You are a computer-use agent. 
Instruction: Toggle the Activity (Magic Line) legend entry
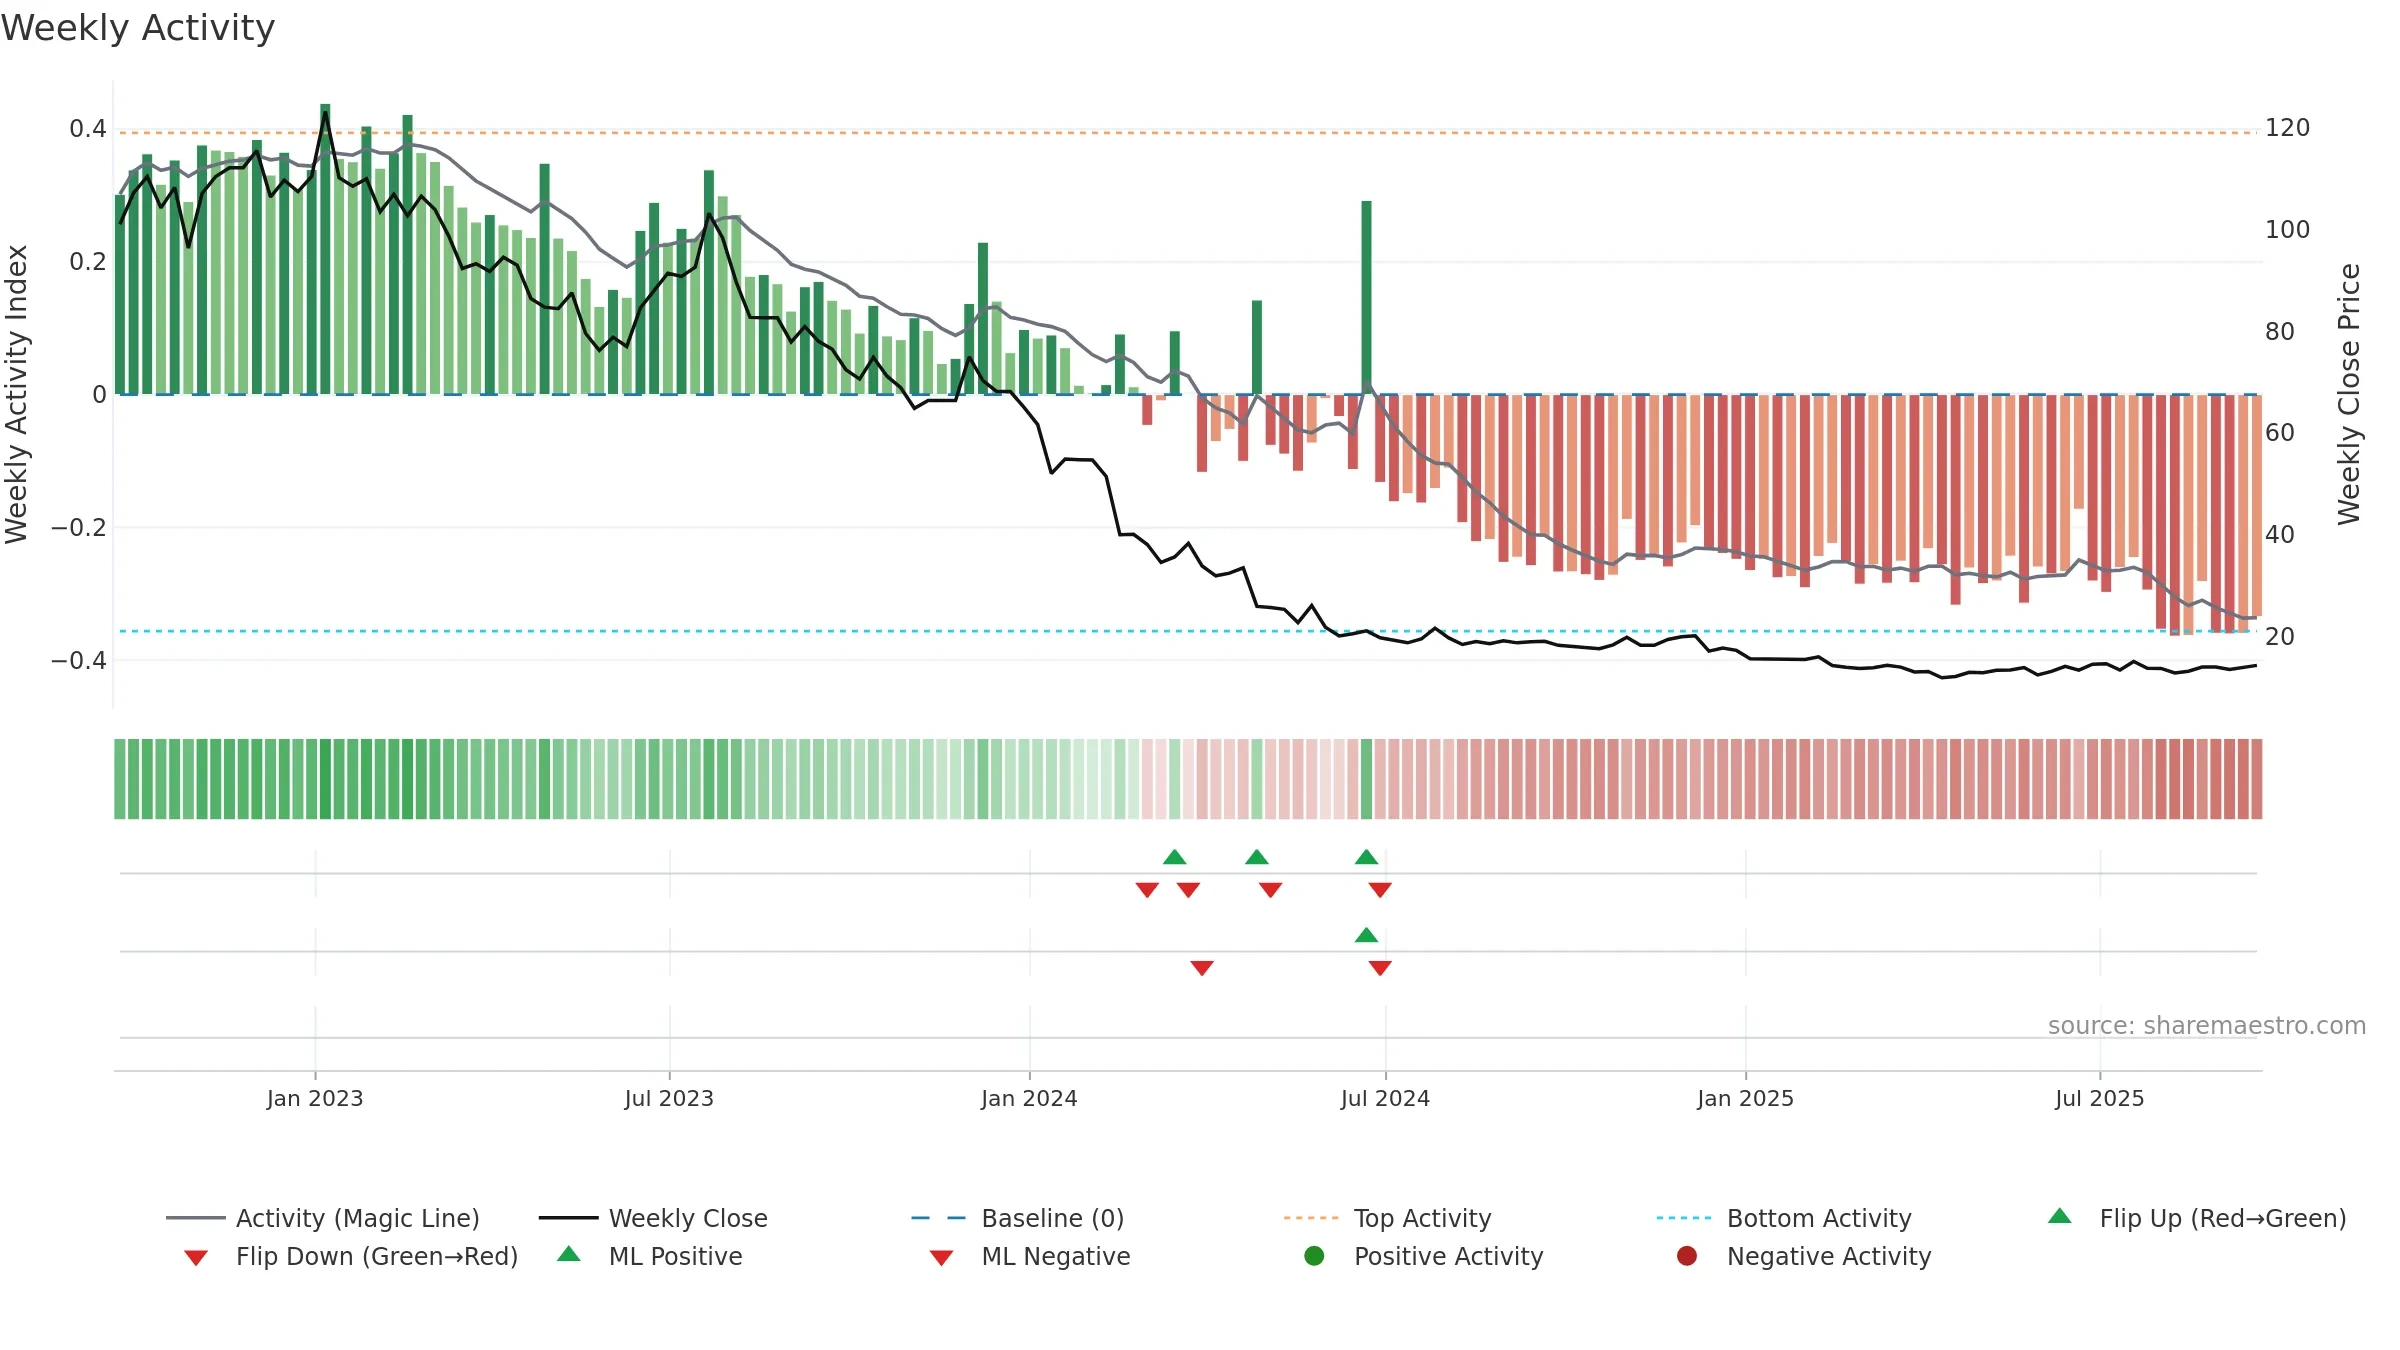323,1218
